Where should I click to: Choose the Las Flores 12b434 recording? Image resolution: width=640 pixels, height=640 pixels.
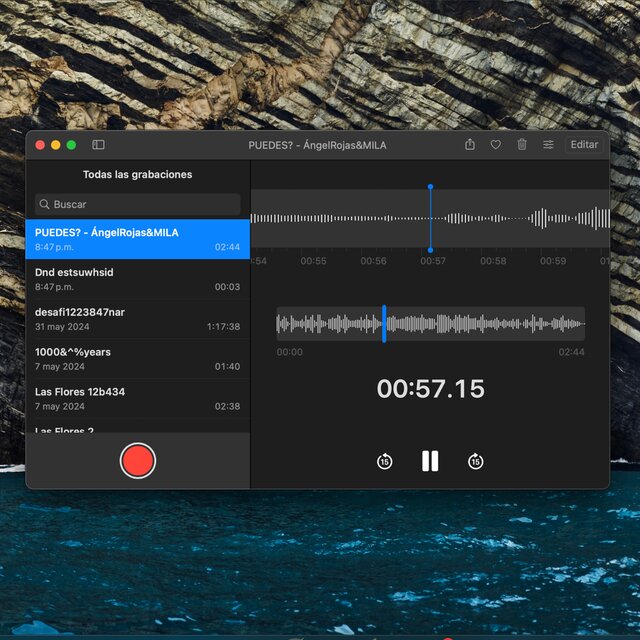click(x=138, y=398)
